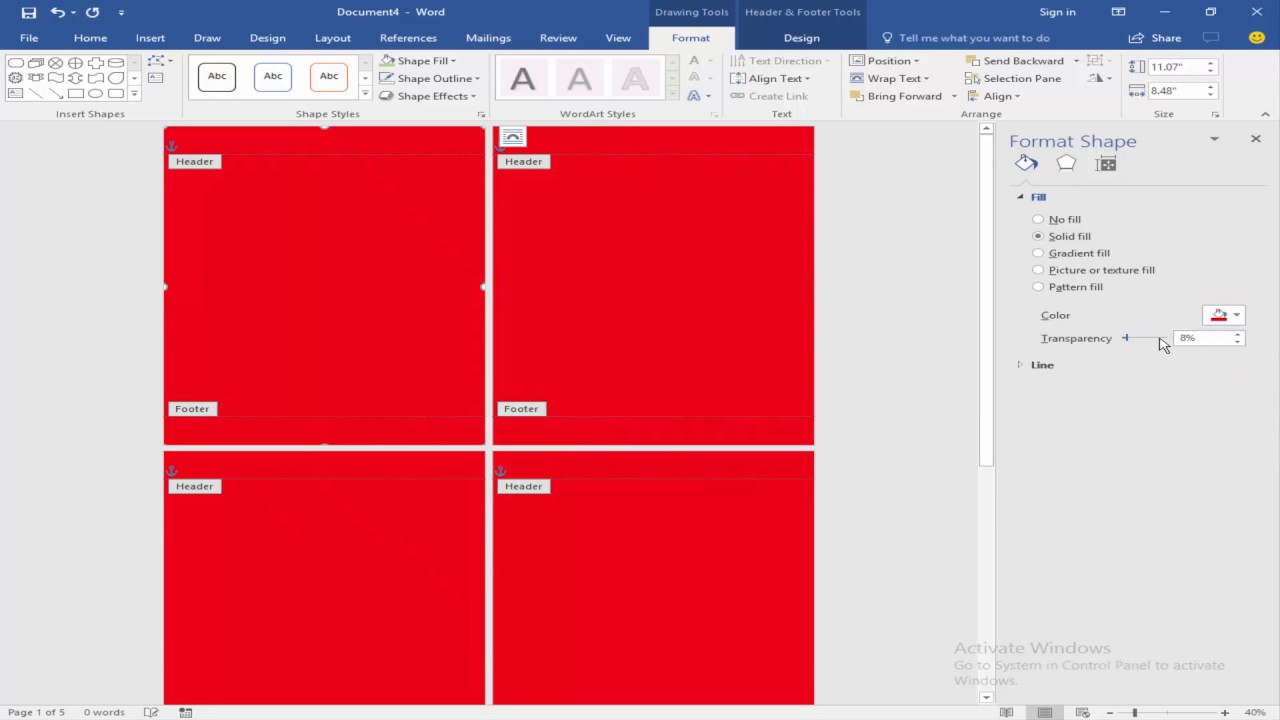This screenshot has height=720, width=1280.
Task: Click Sign in
Action: tap(1057, 12)
